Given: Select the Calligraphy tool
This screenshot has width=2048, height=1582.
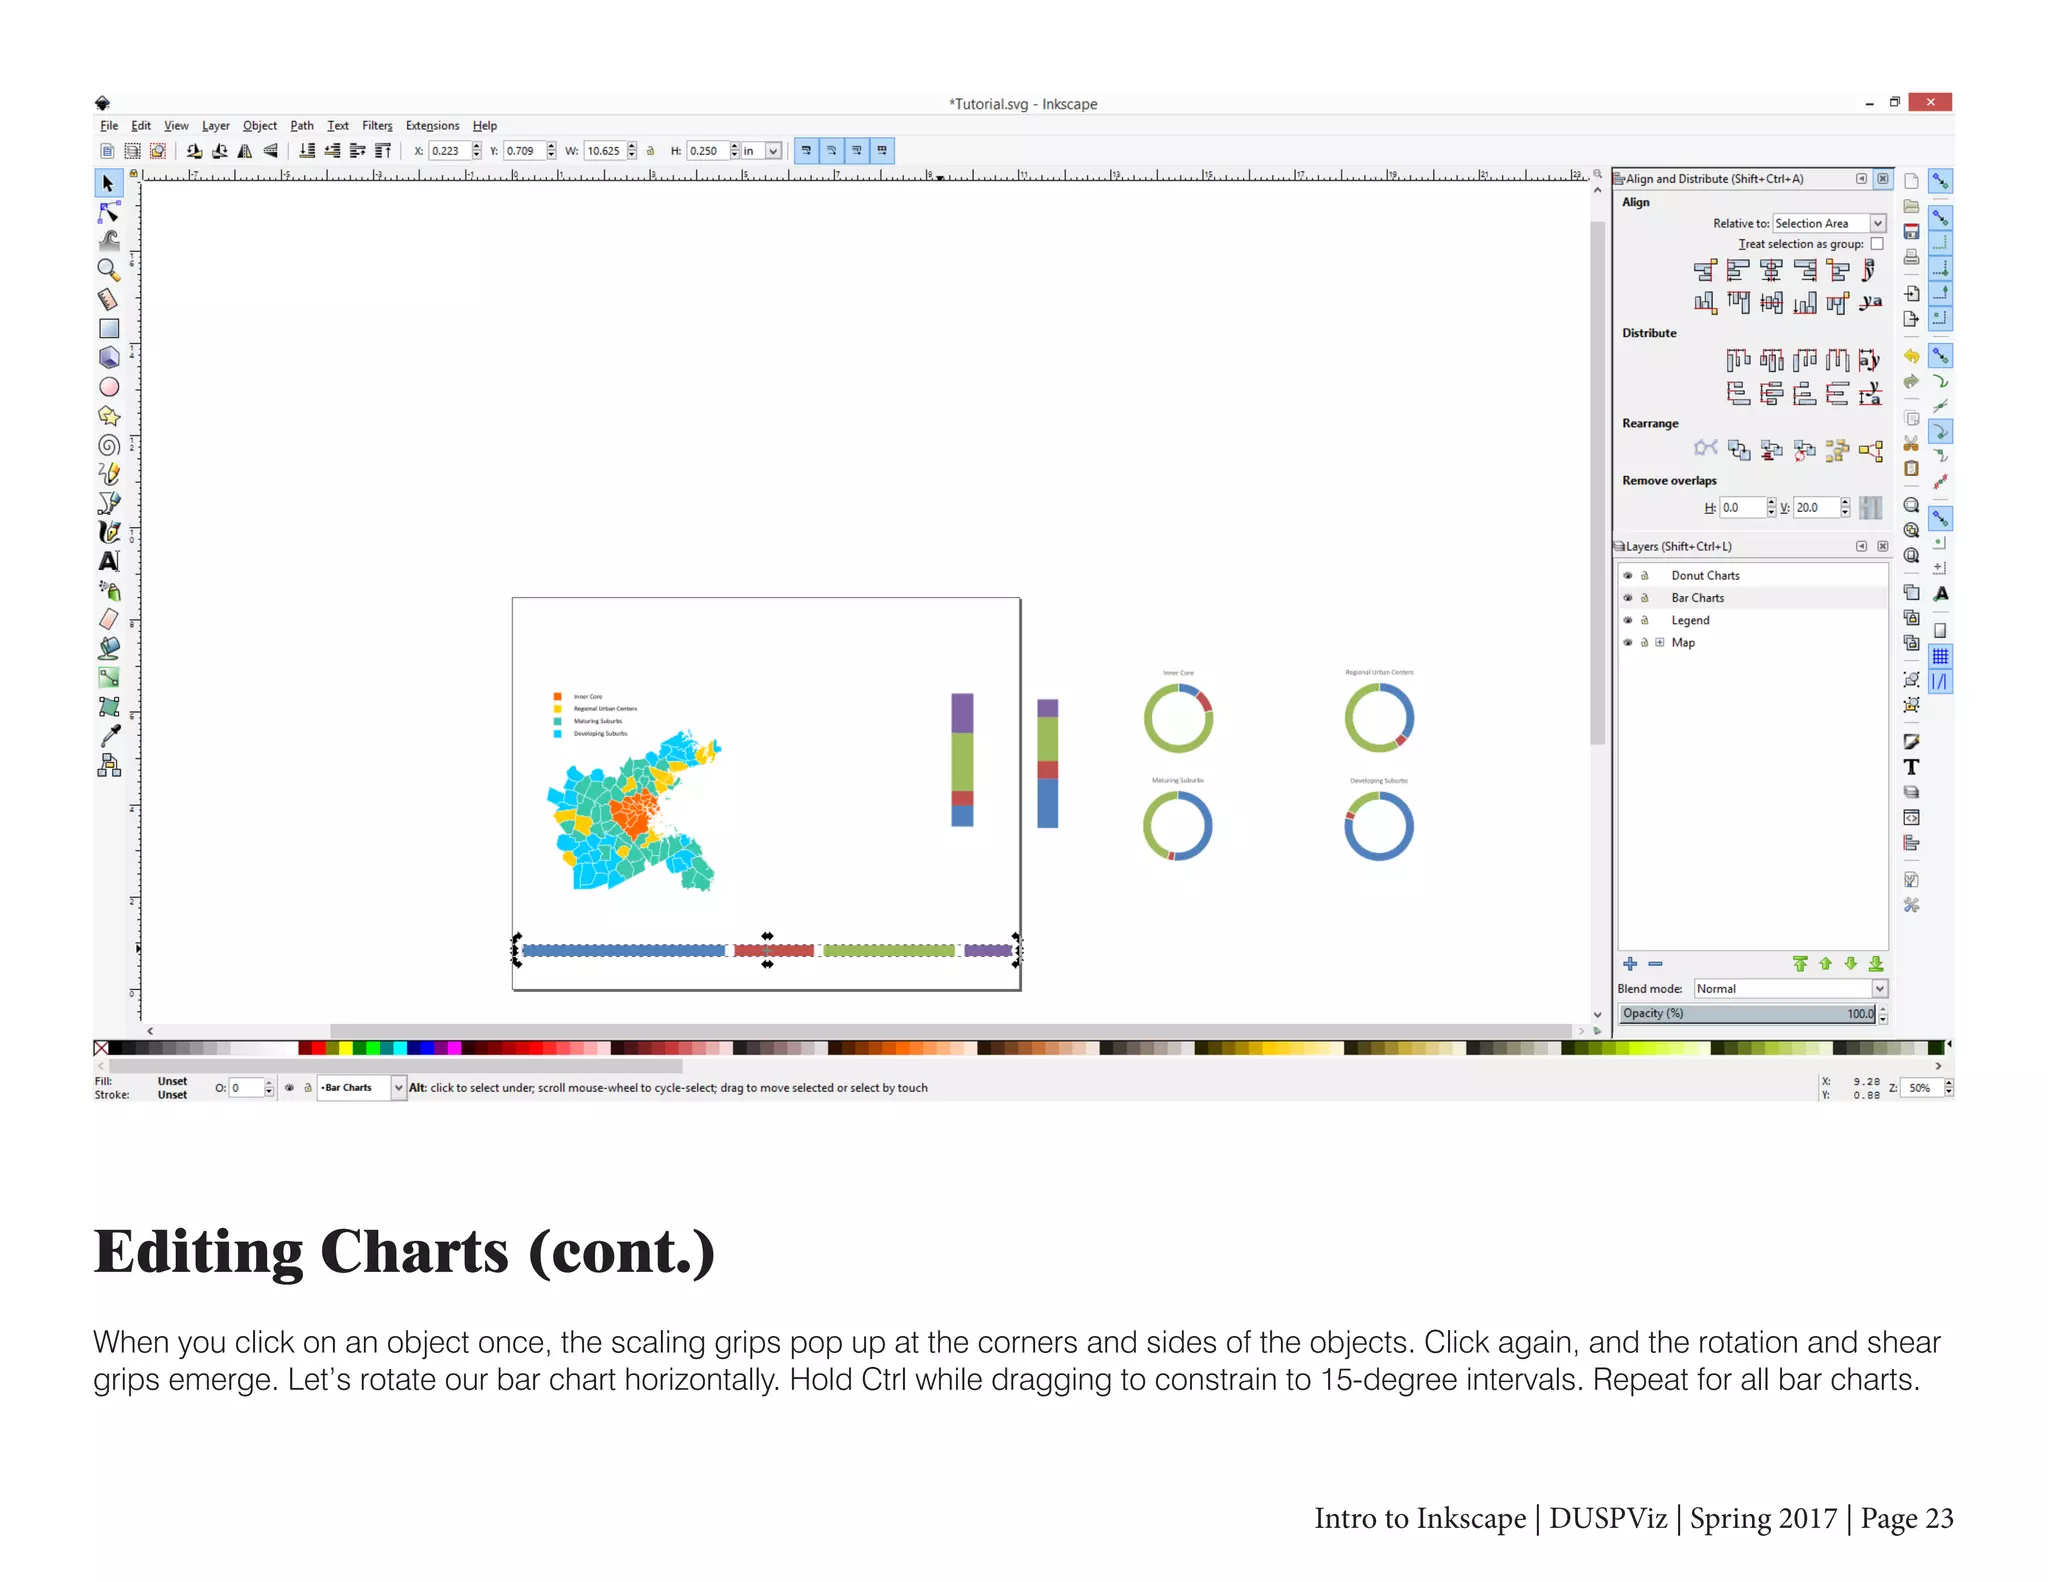Looking at the screenshot, I should 108,532.
